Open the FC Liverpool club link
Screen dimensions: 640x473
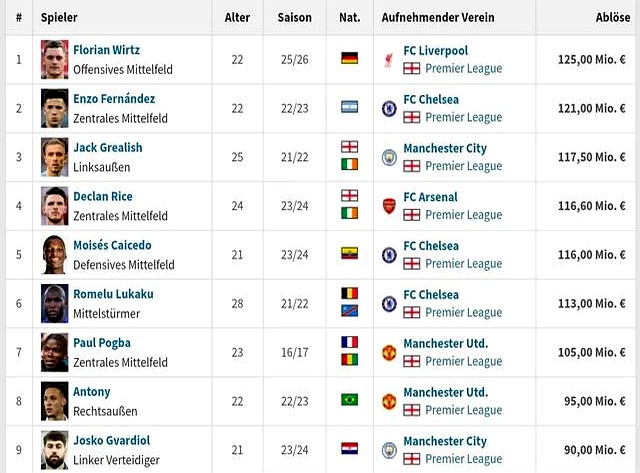[436, 51]
